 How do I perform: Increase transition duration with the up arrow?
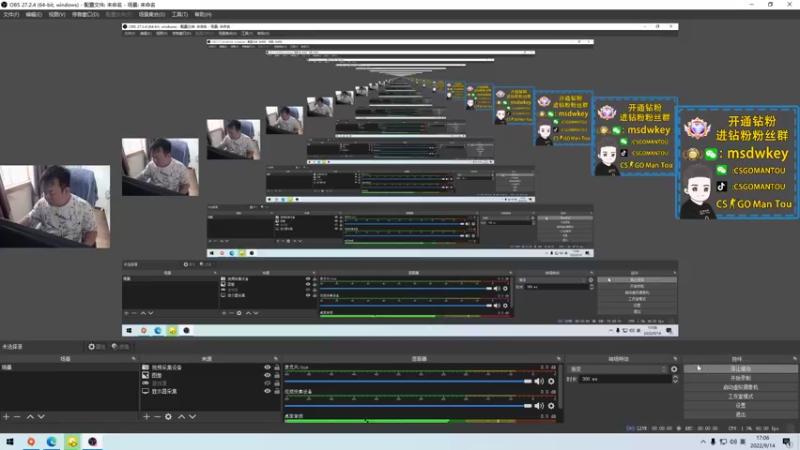coord(675,377)
